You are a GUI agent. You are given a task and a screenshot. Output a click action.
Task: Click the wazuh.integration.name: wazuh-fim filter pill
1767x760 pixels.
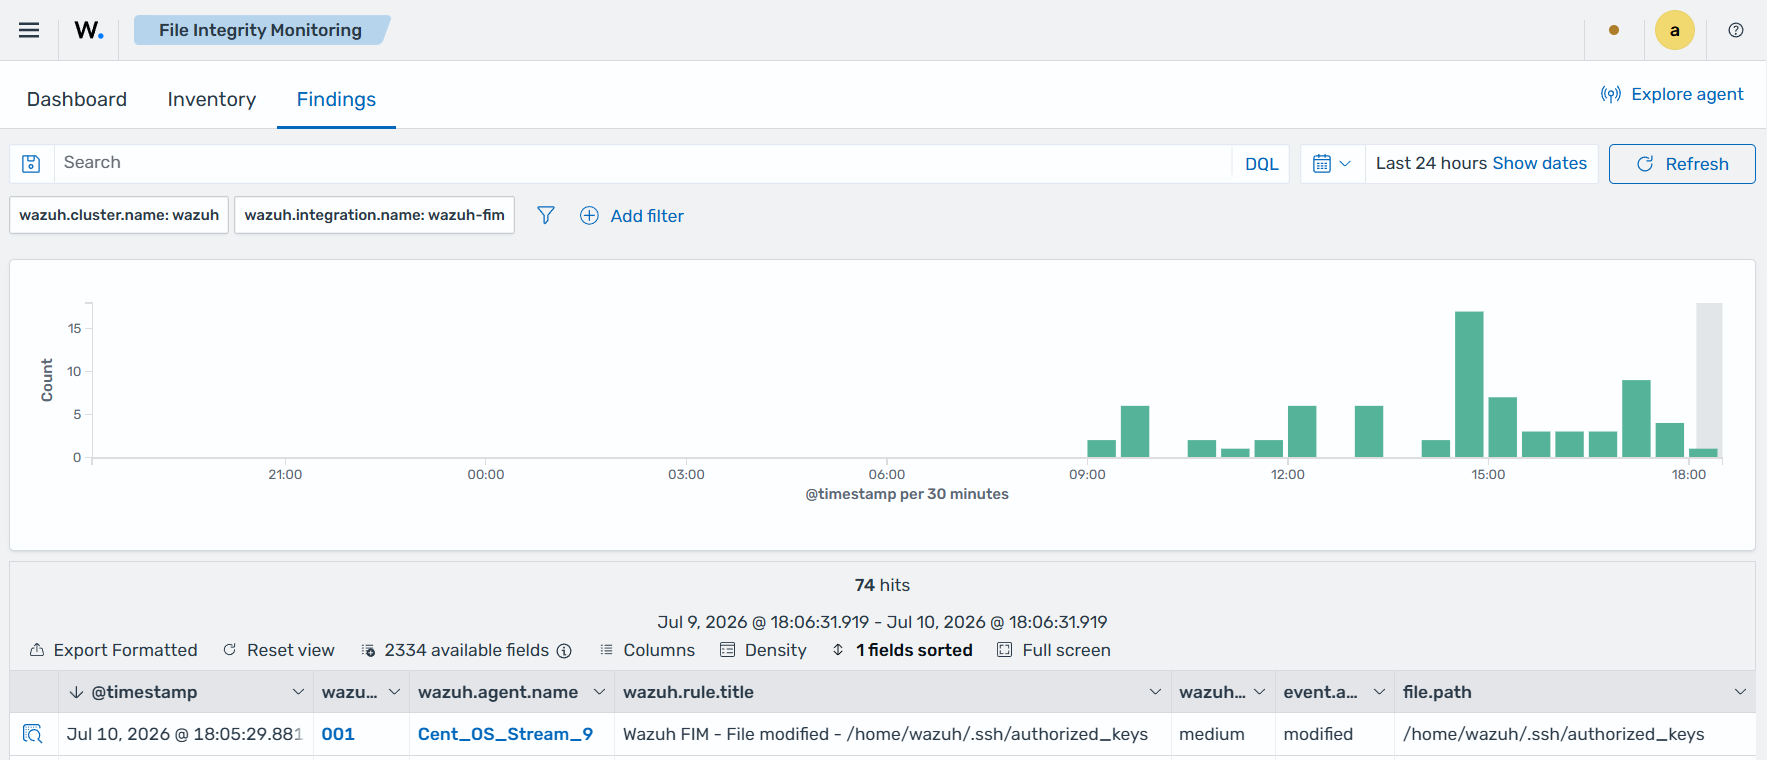[375, 215]
